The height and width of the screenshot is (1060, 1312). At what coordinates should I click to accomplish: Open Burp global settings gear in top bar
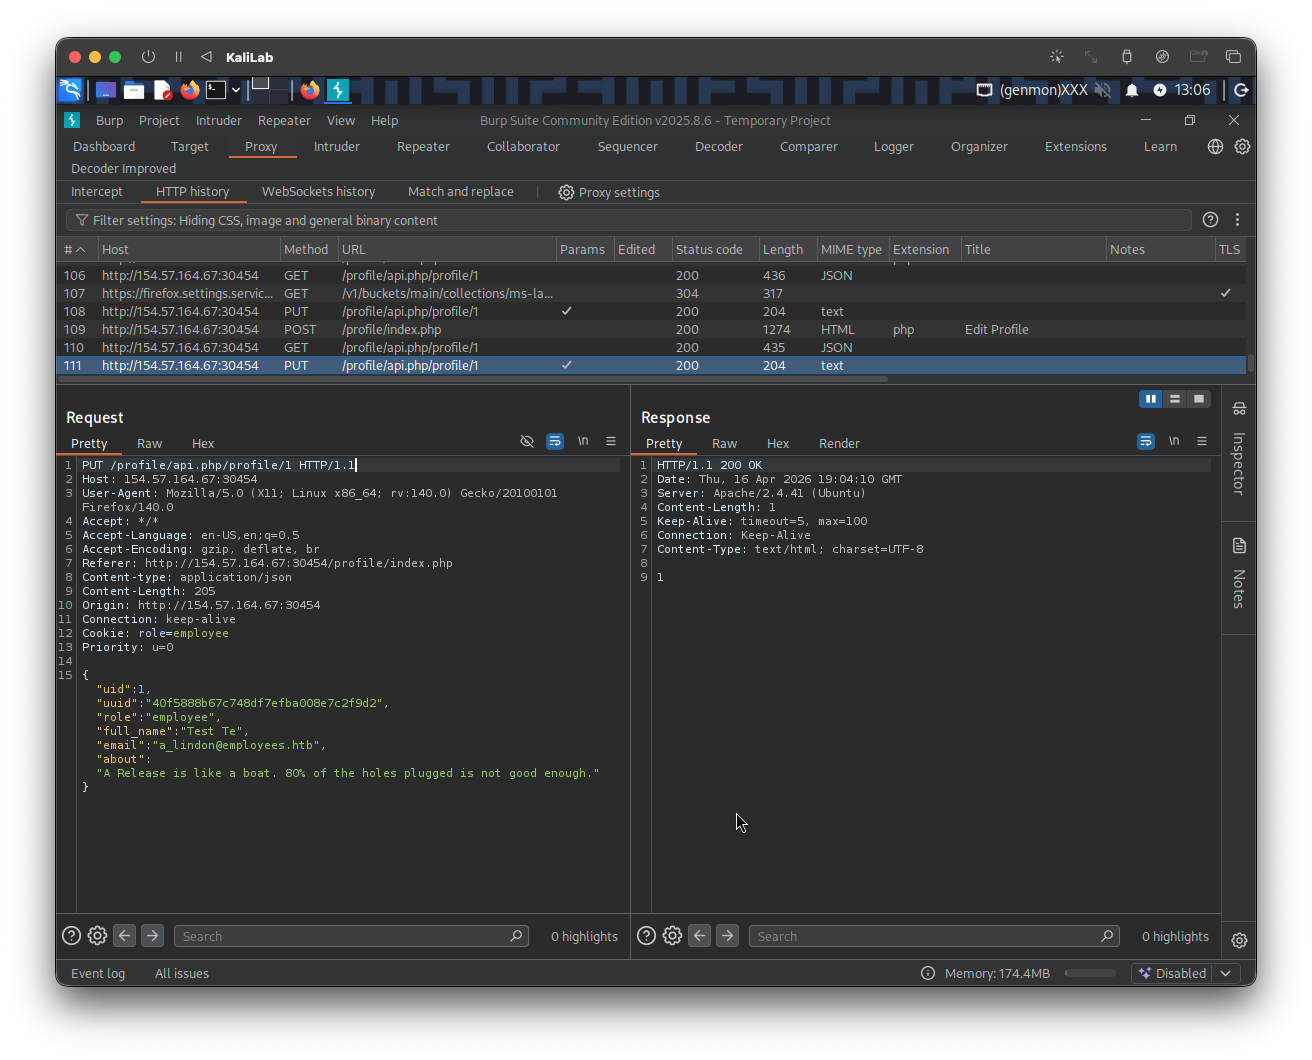click(1242, 146)
